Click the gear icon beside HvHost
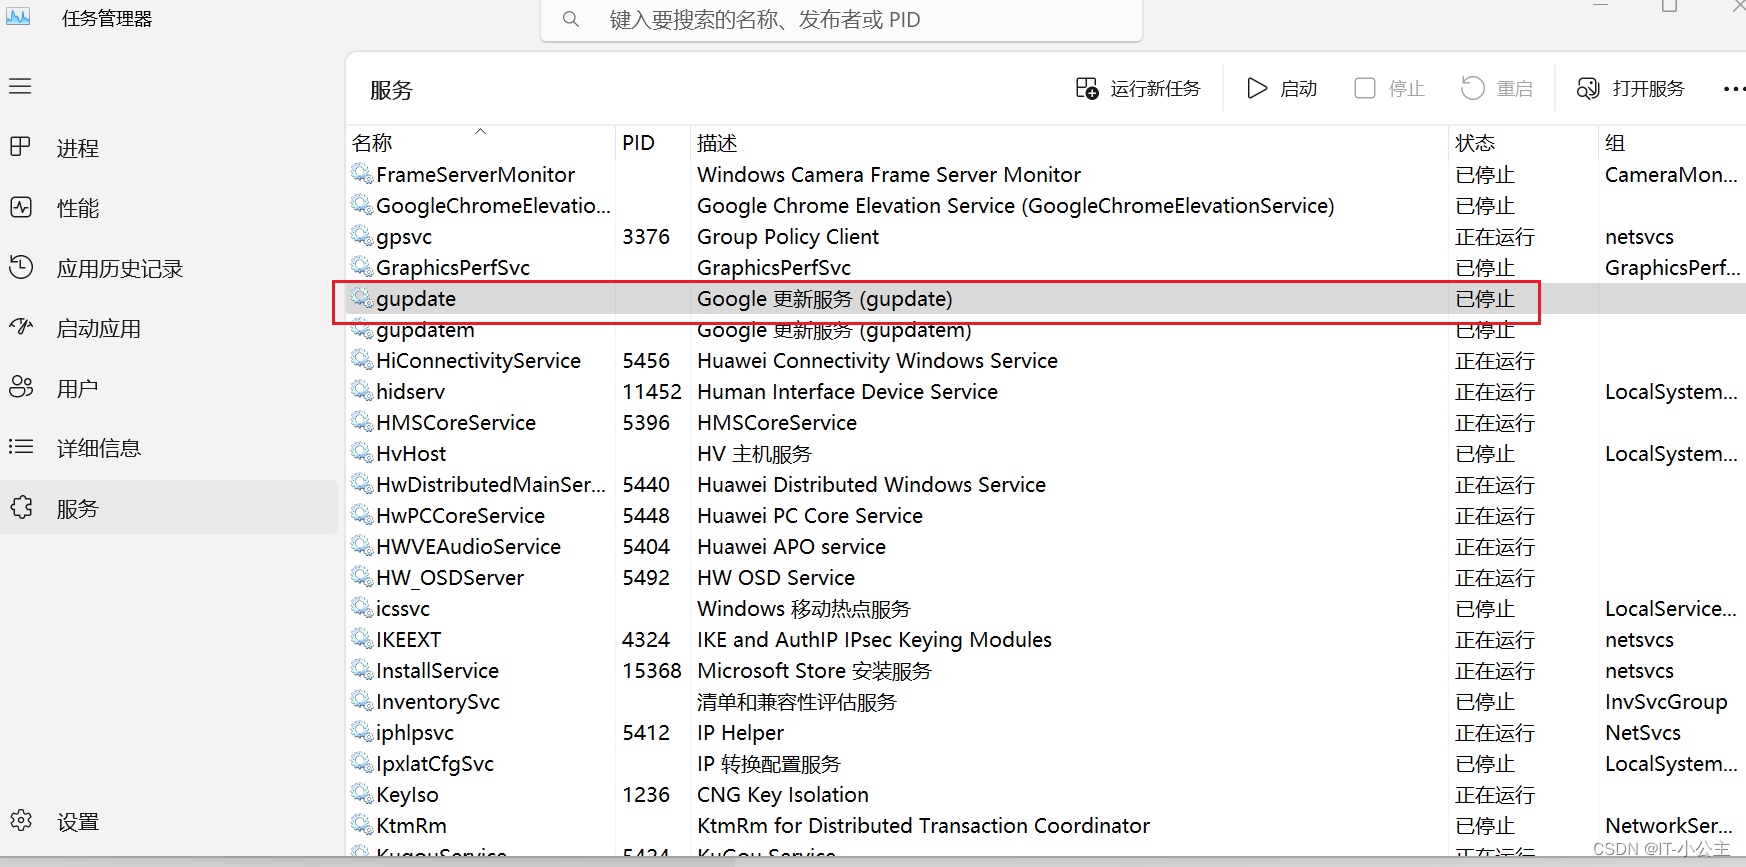The width and height of the screenshot is (1746, 867). pos(362,453)
